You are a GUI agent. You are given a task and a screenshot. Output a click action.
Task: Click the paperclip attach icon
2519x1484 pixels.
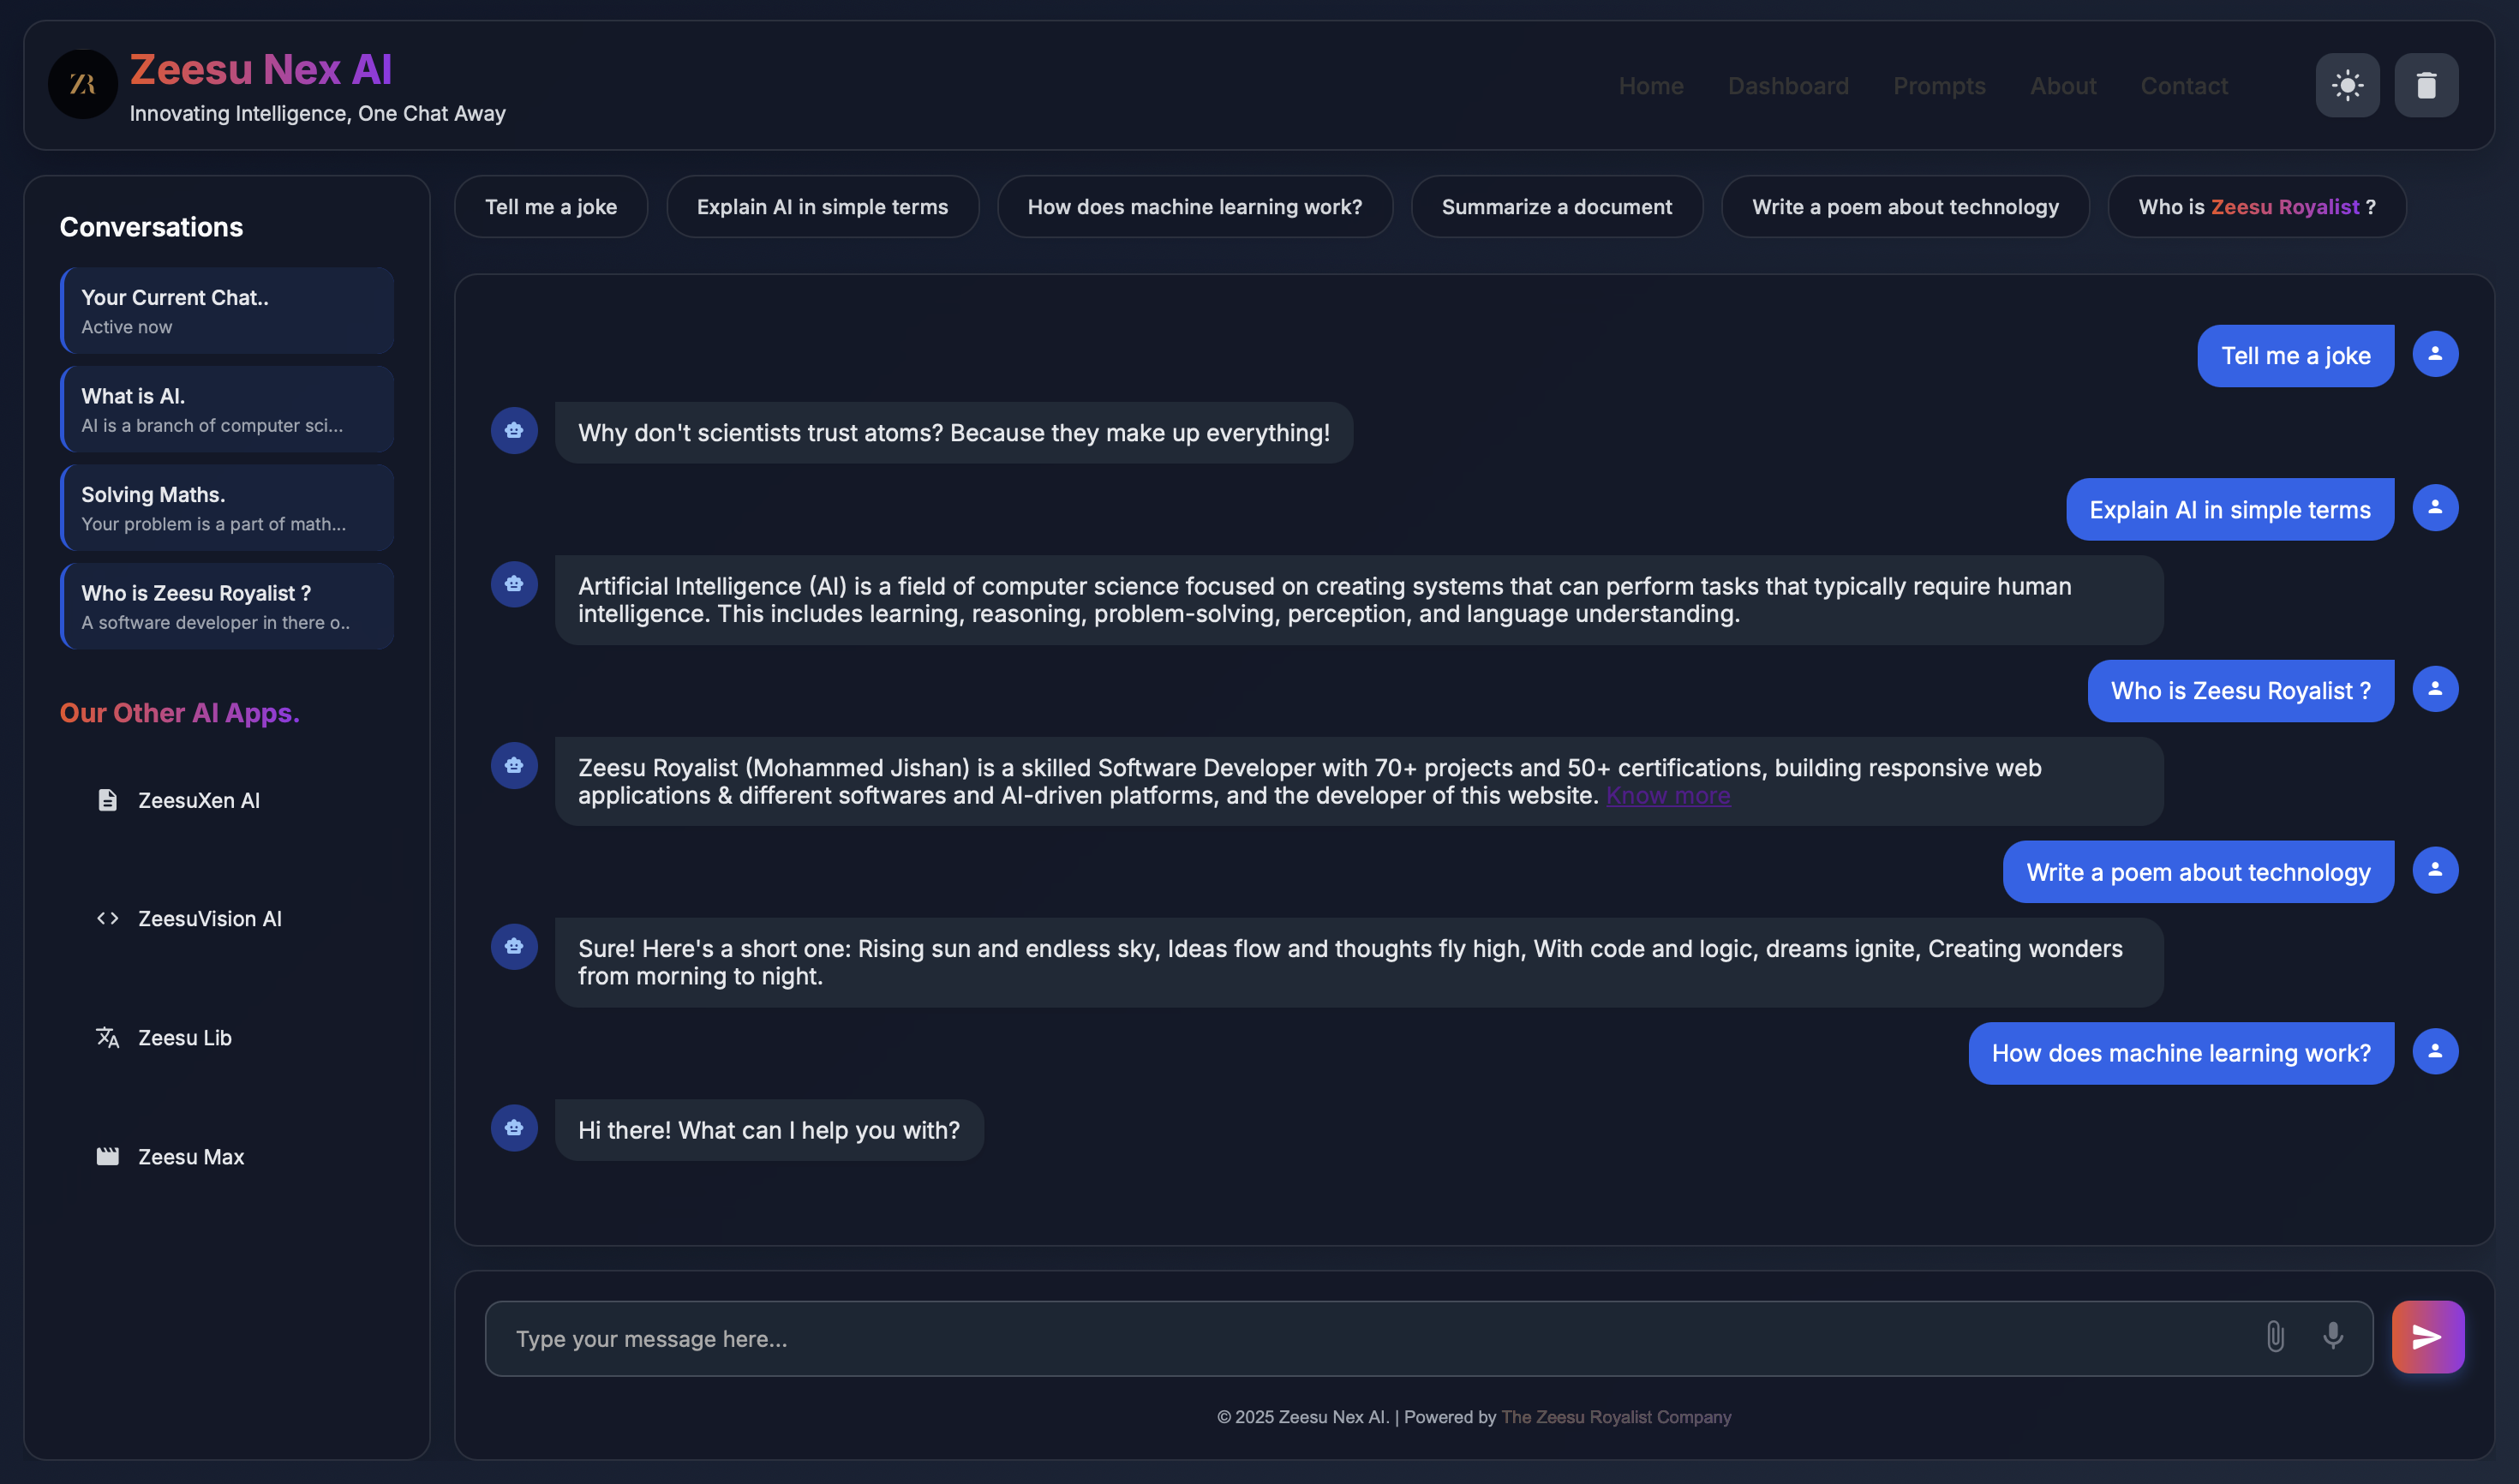(x=2275, y=1337)
